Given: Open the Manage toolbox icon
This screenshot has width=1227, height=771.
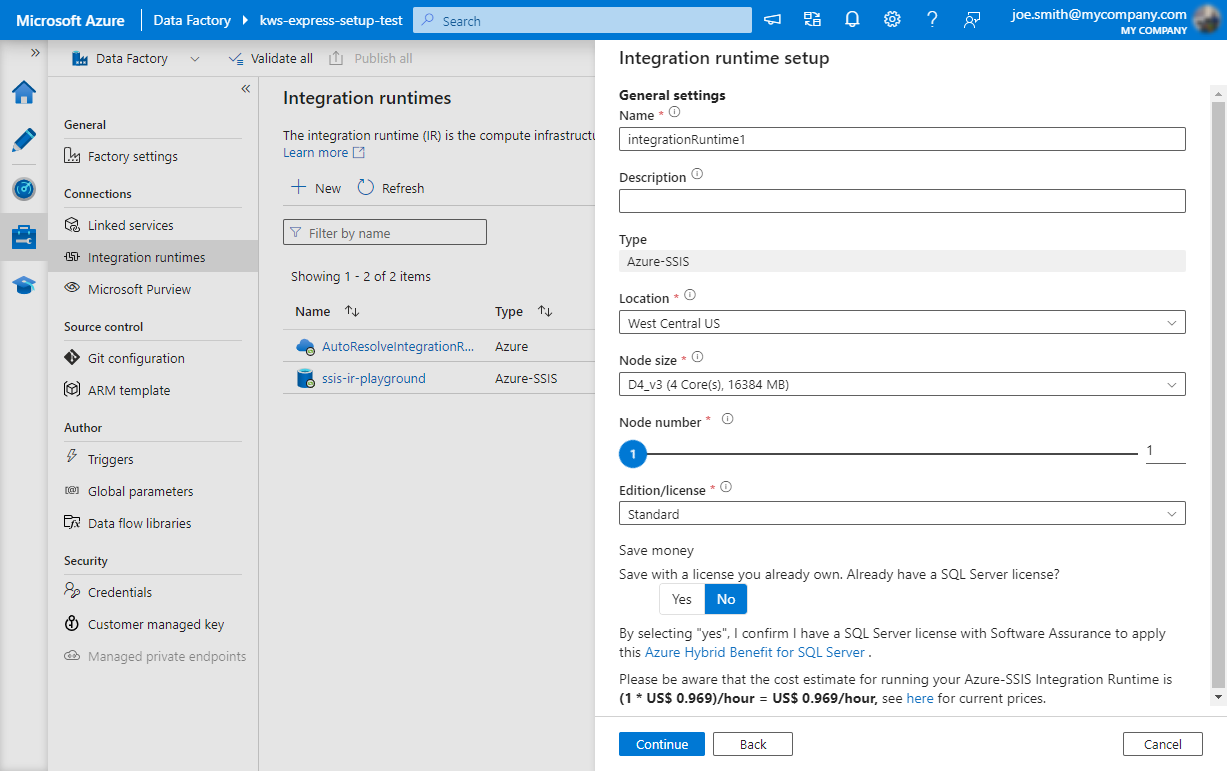Looking at the screenshot, I should pos(24,237).
